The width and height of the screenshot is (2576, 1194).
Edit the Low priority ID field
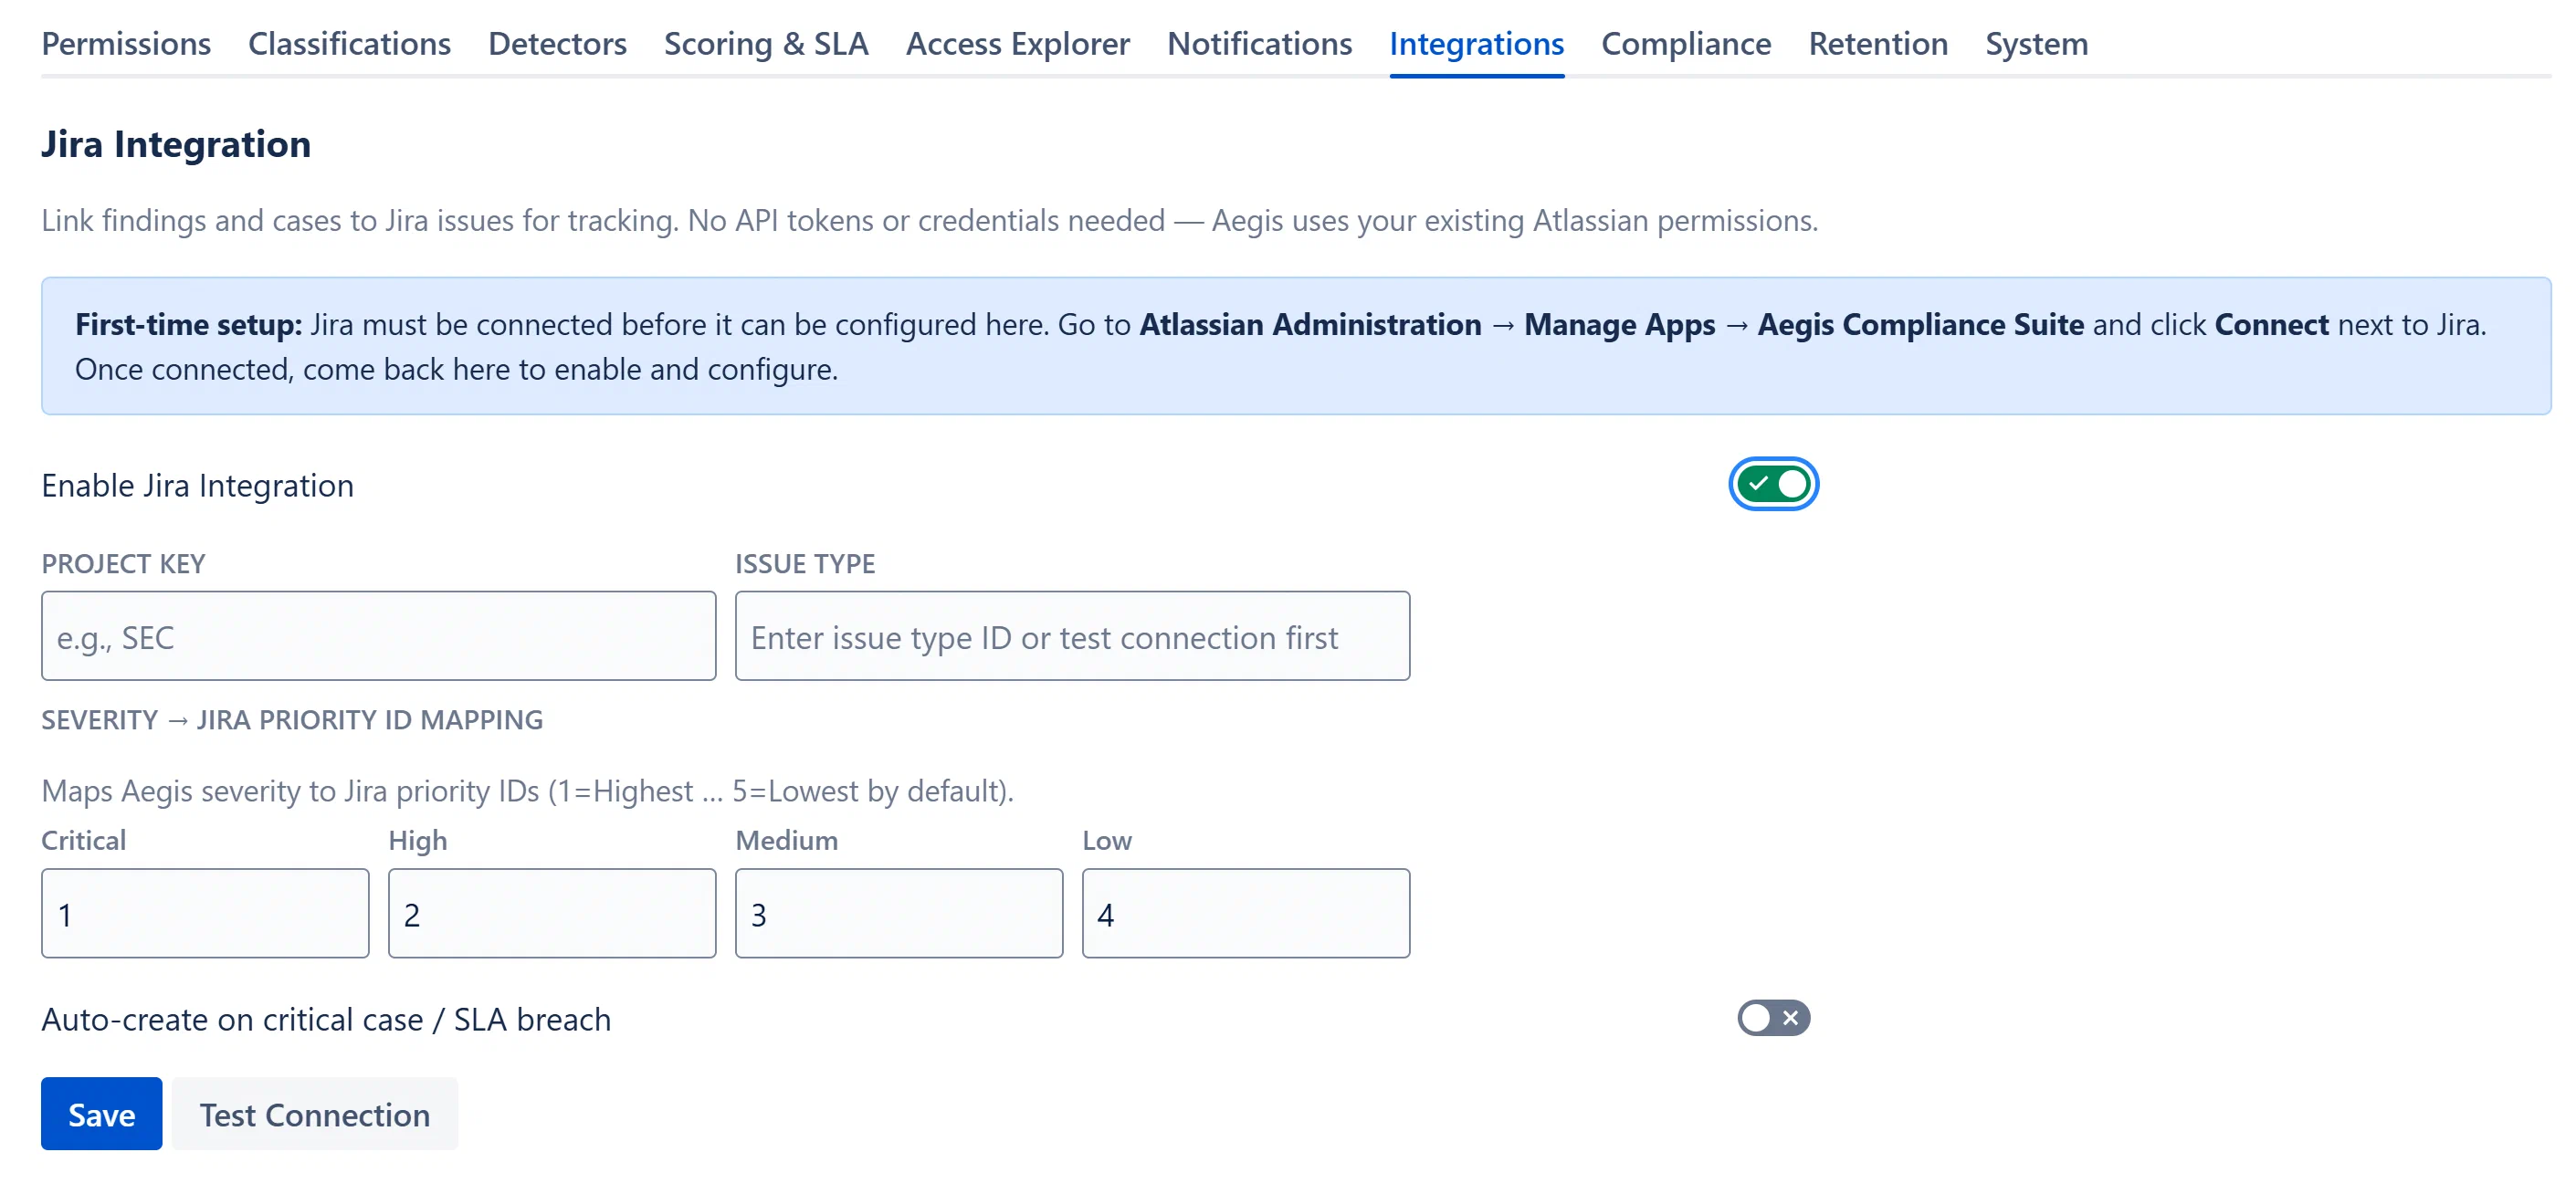1246,913
